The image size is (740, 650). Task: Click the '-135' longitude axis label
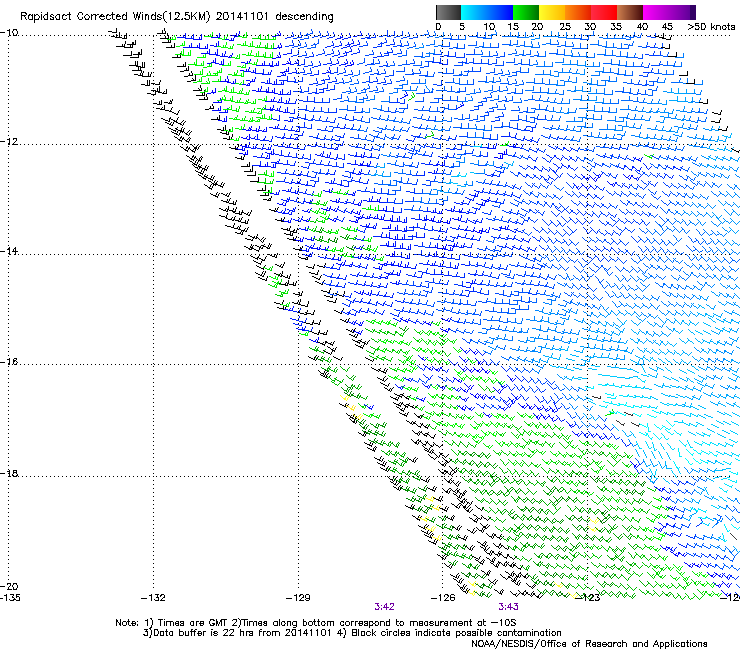10,598
